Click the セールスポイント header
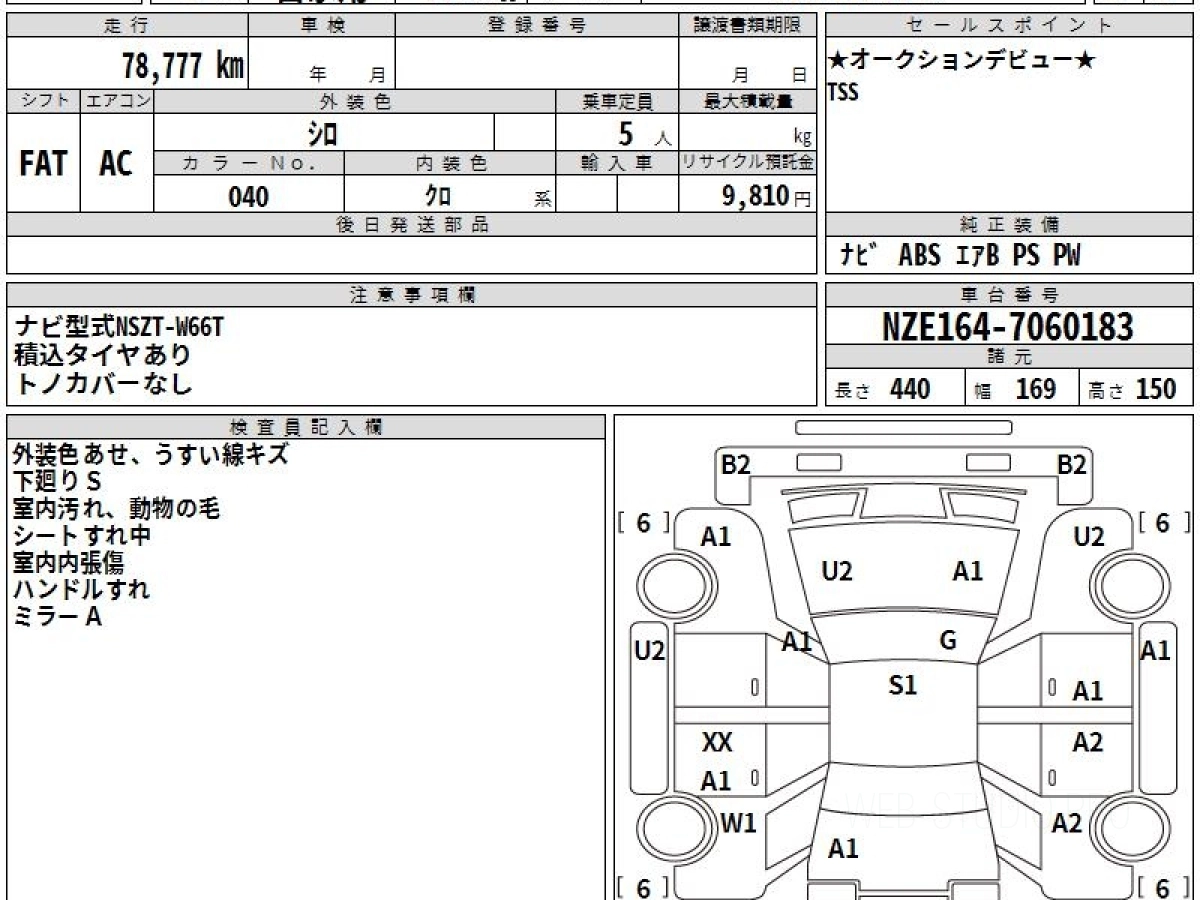 pyautogui.click(x=1009, y=26)
